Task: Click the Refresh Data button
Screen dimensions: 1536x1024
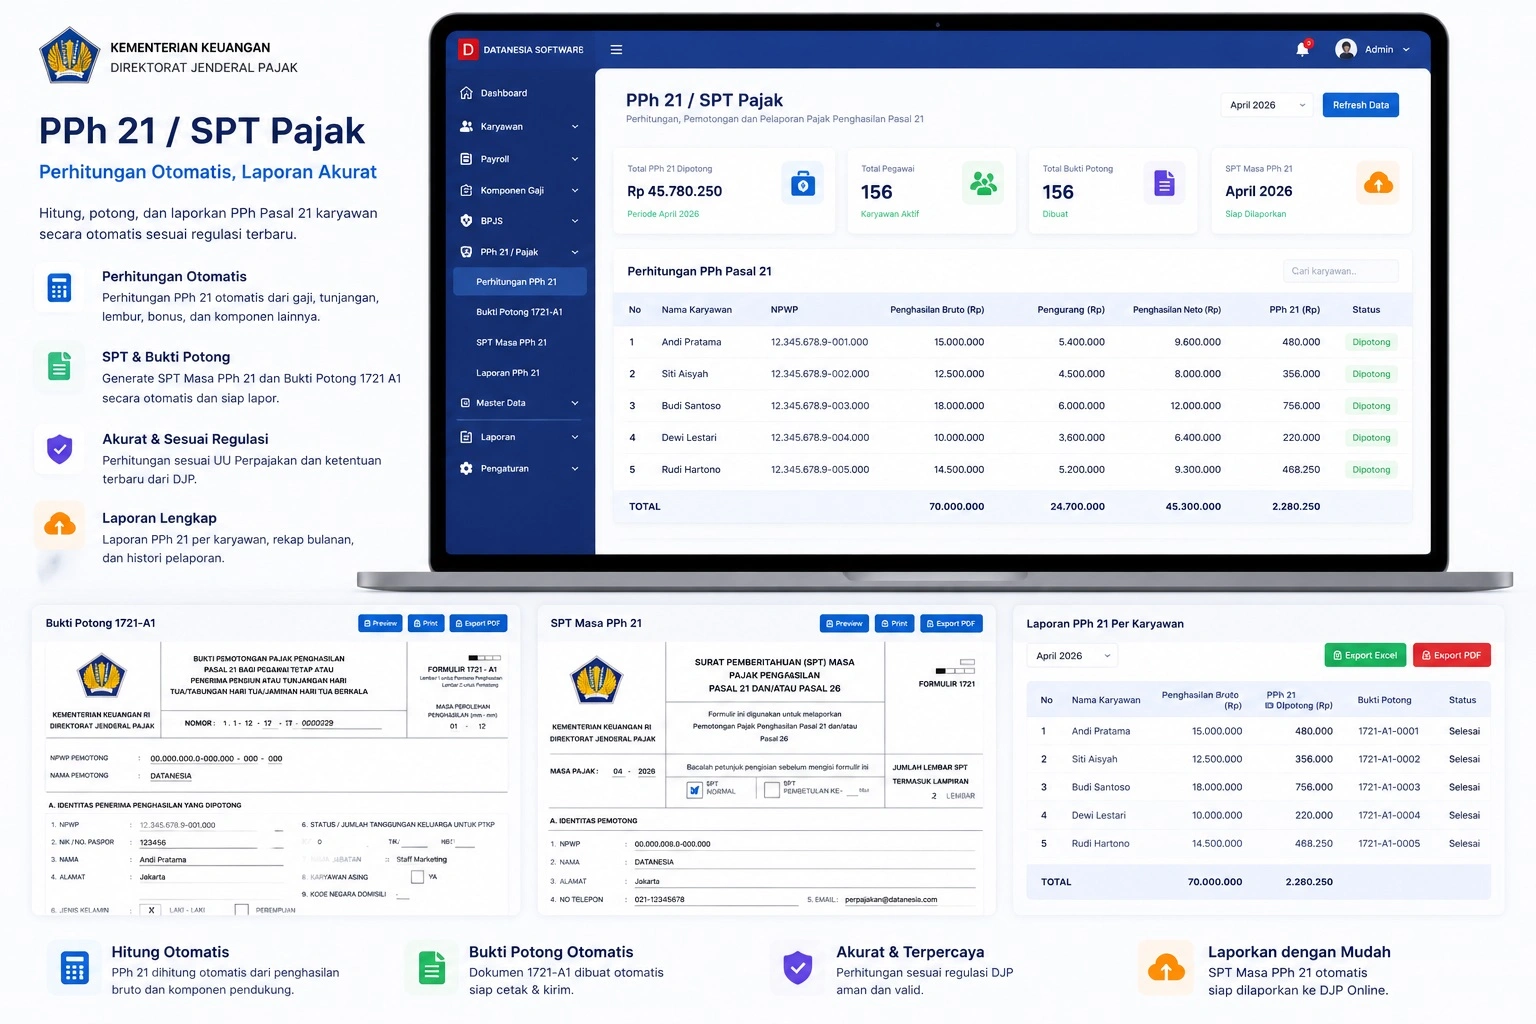Action: point(1360,105)
